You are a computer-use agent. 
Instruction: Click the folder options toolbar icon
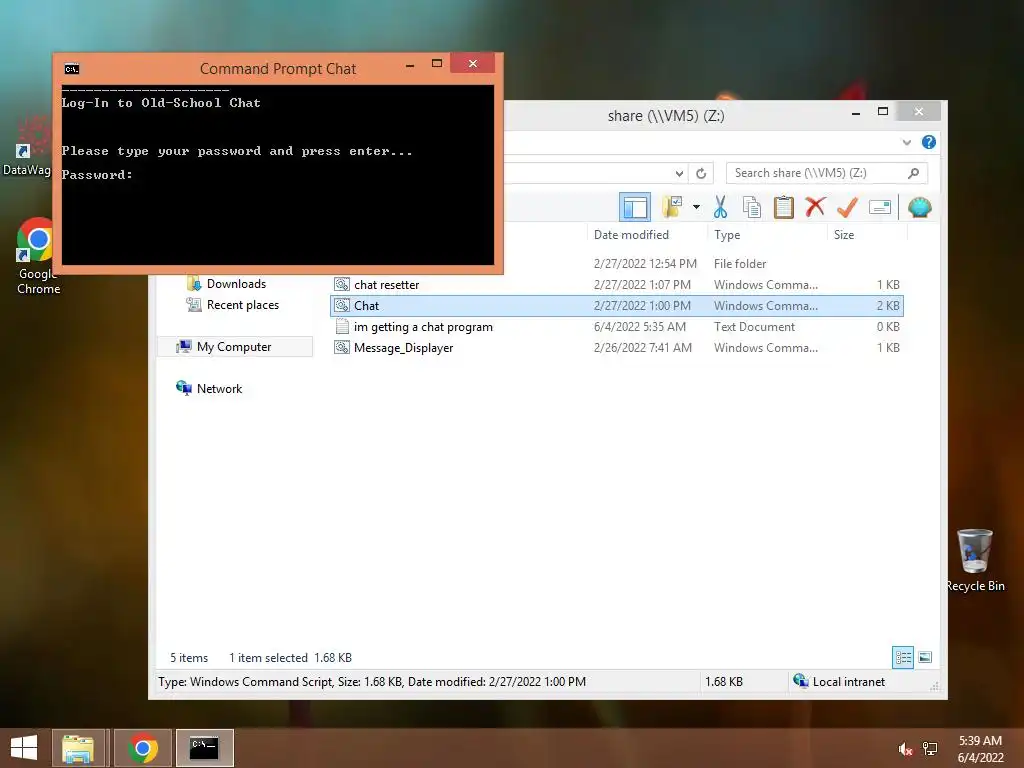[672, 207]
